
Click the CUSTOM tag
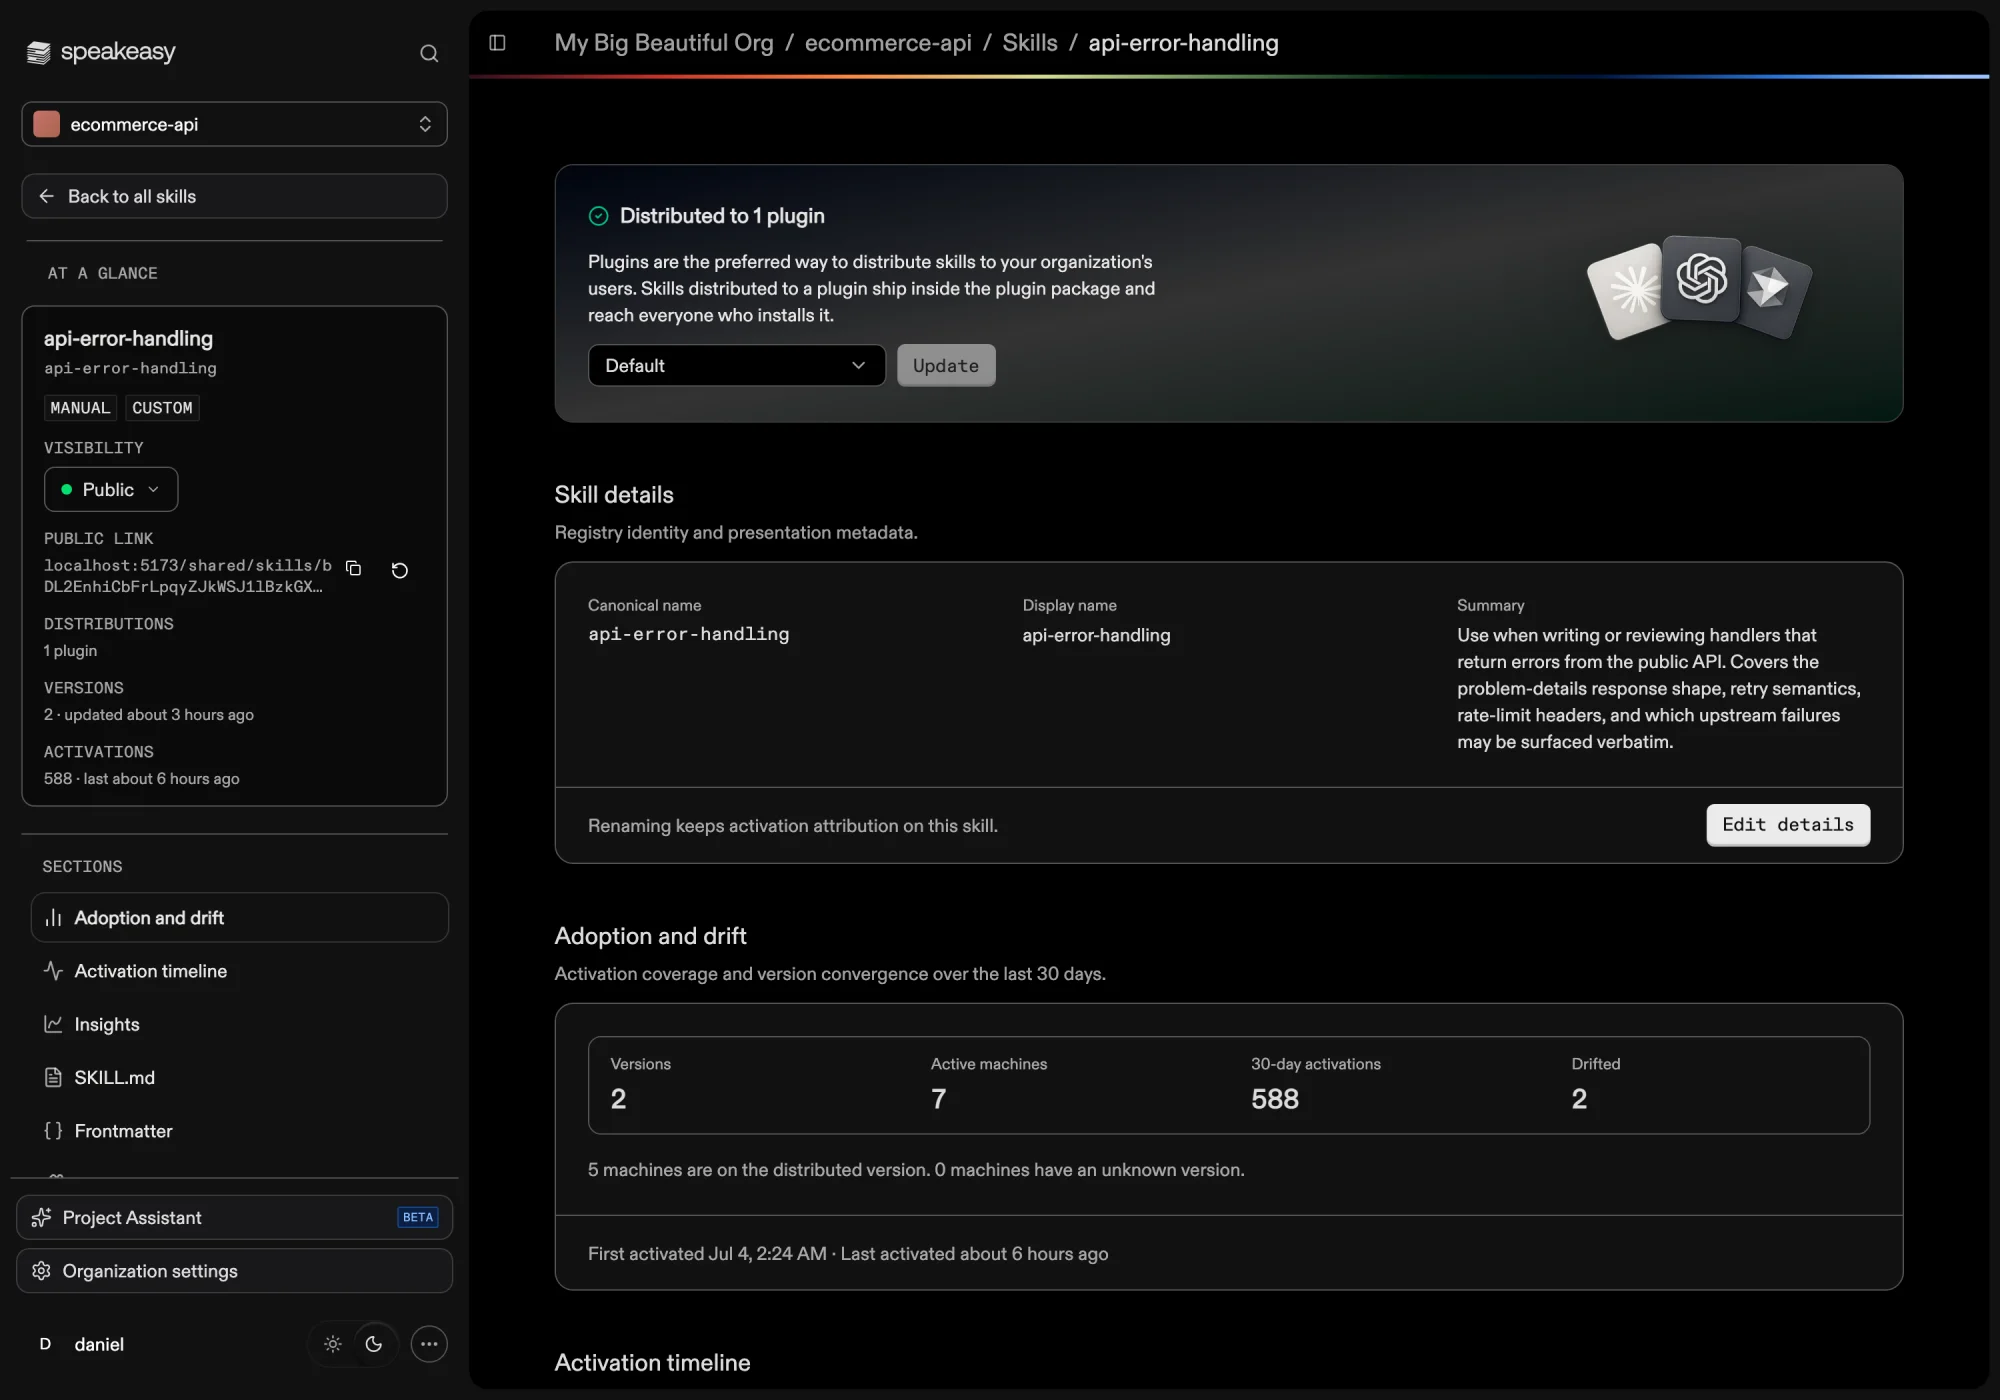(x=162, y=408)
